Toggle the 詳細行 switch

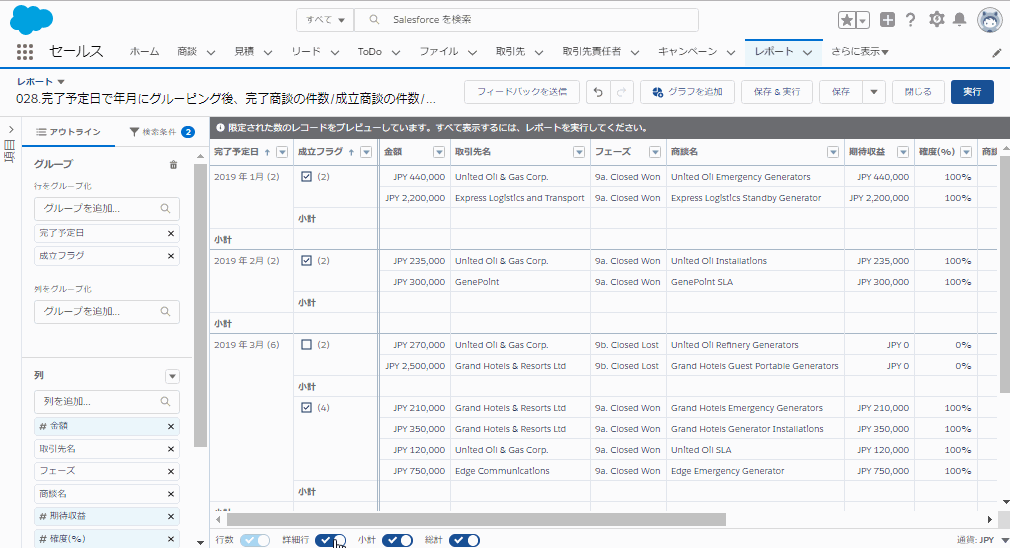pos(330,540)
